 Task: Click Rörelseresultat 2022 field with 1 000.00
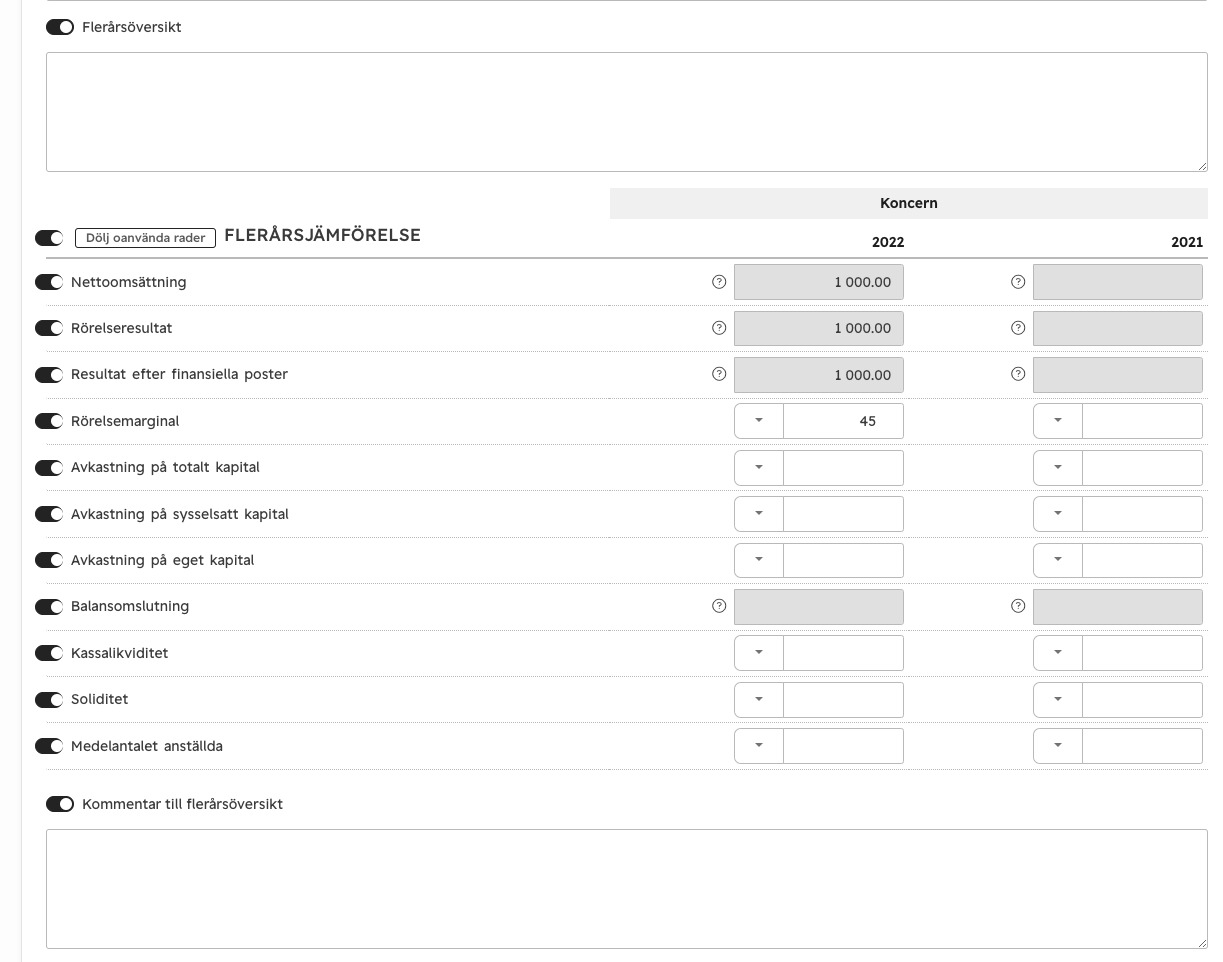pyautogui.click(x=819, y=328)
